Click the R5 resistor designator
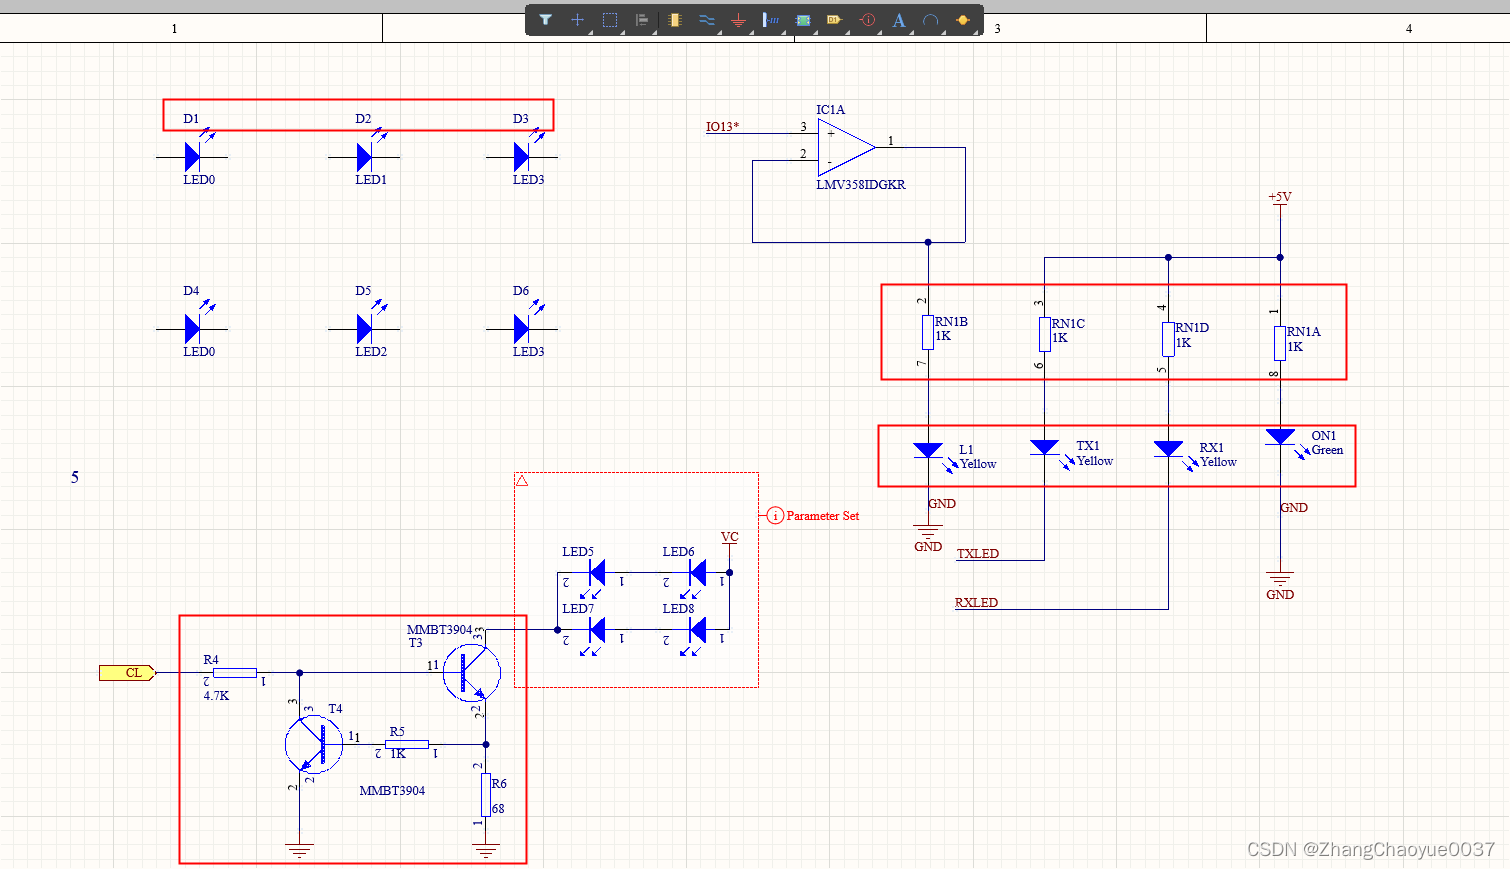Image resolution: width=1510 pixels, height=869 pixels. point(397,732)
